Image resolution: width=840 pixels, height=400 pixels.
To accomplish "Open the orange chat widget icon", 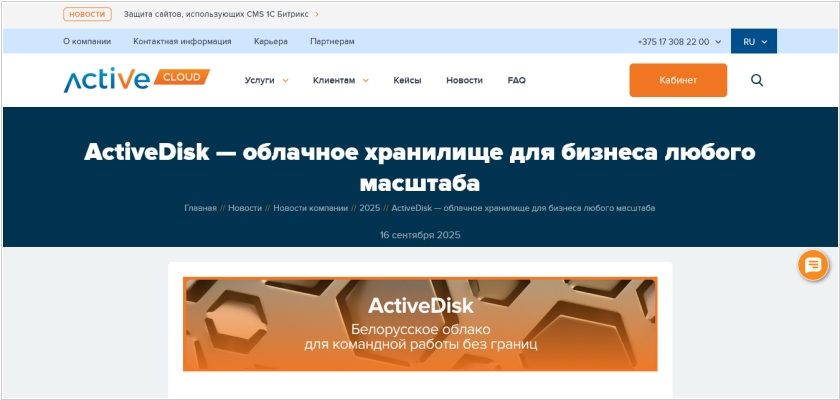I will (x=813, y=265).
